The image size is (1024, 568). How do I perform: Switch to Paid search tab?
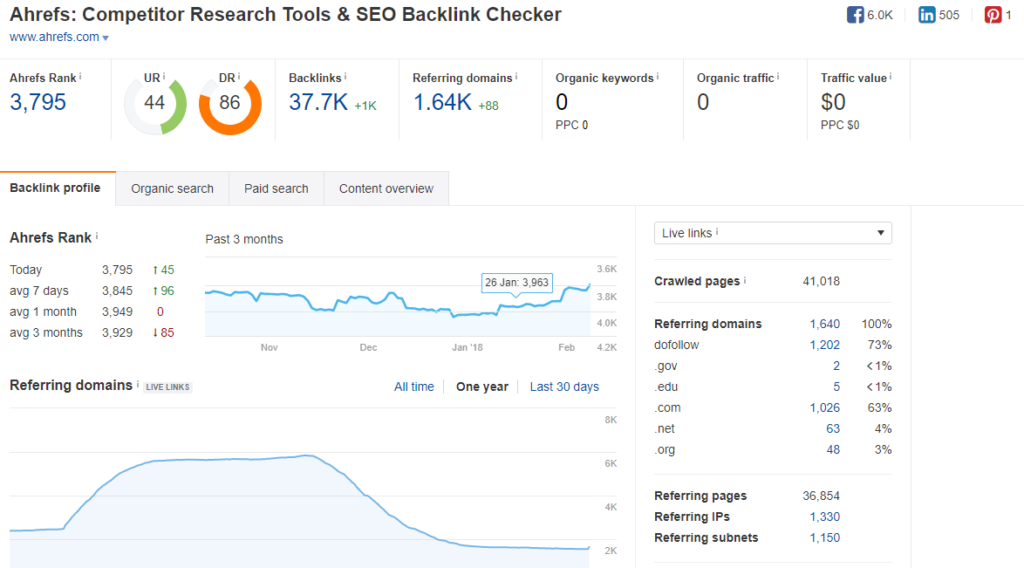pos(276,189)
